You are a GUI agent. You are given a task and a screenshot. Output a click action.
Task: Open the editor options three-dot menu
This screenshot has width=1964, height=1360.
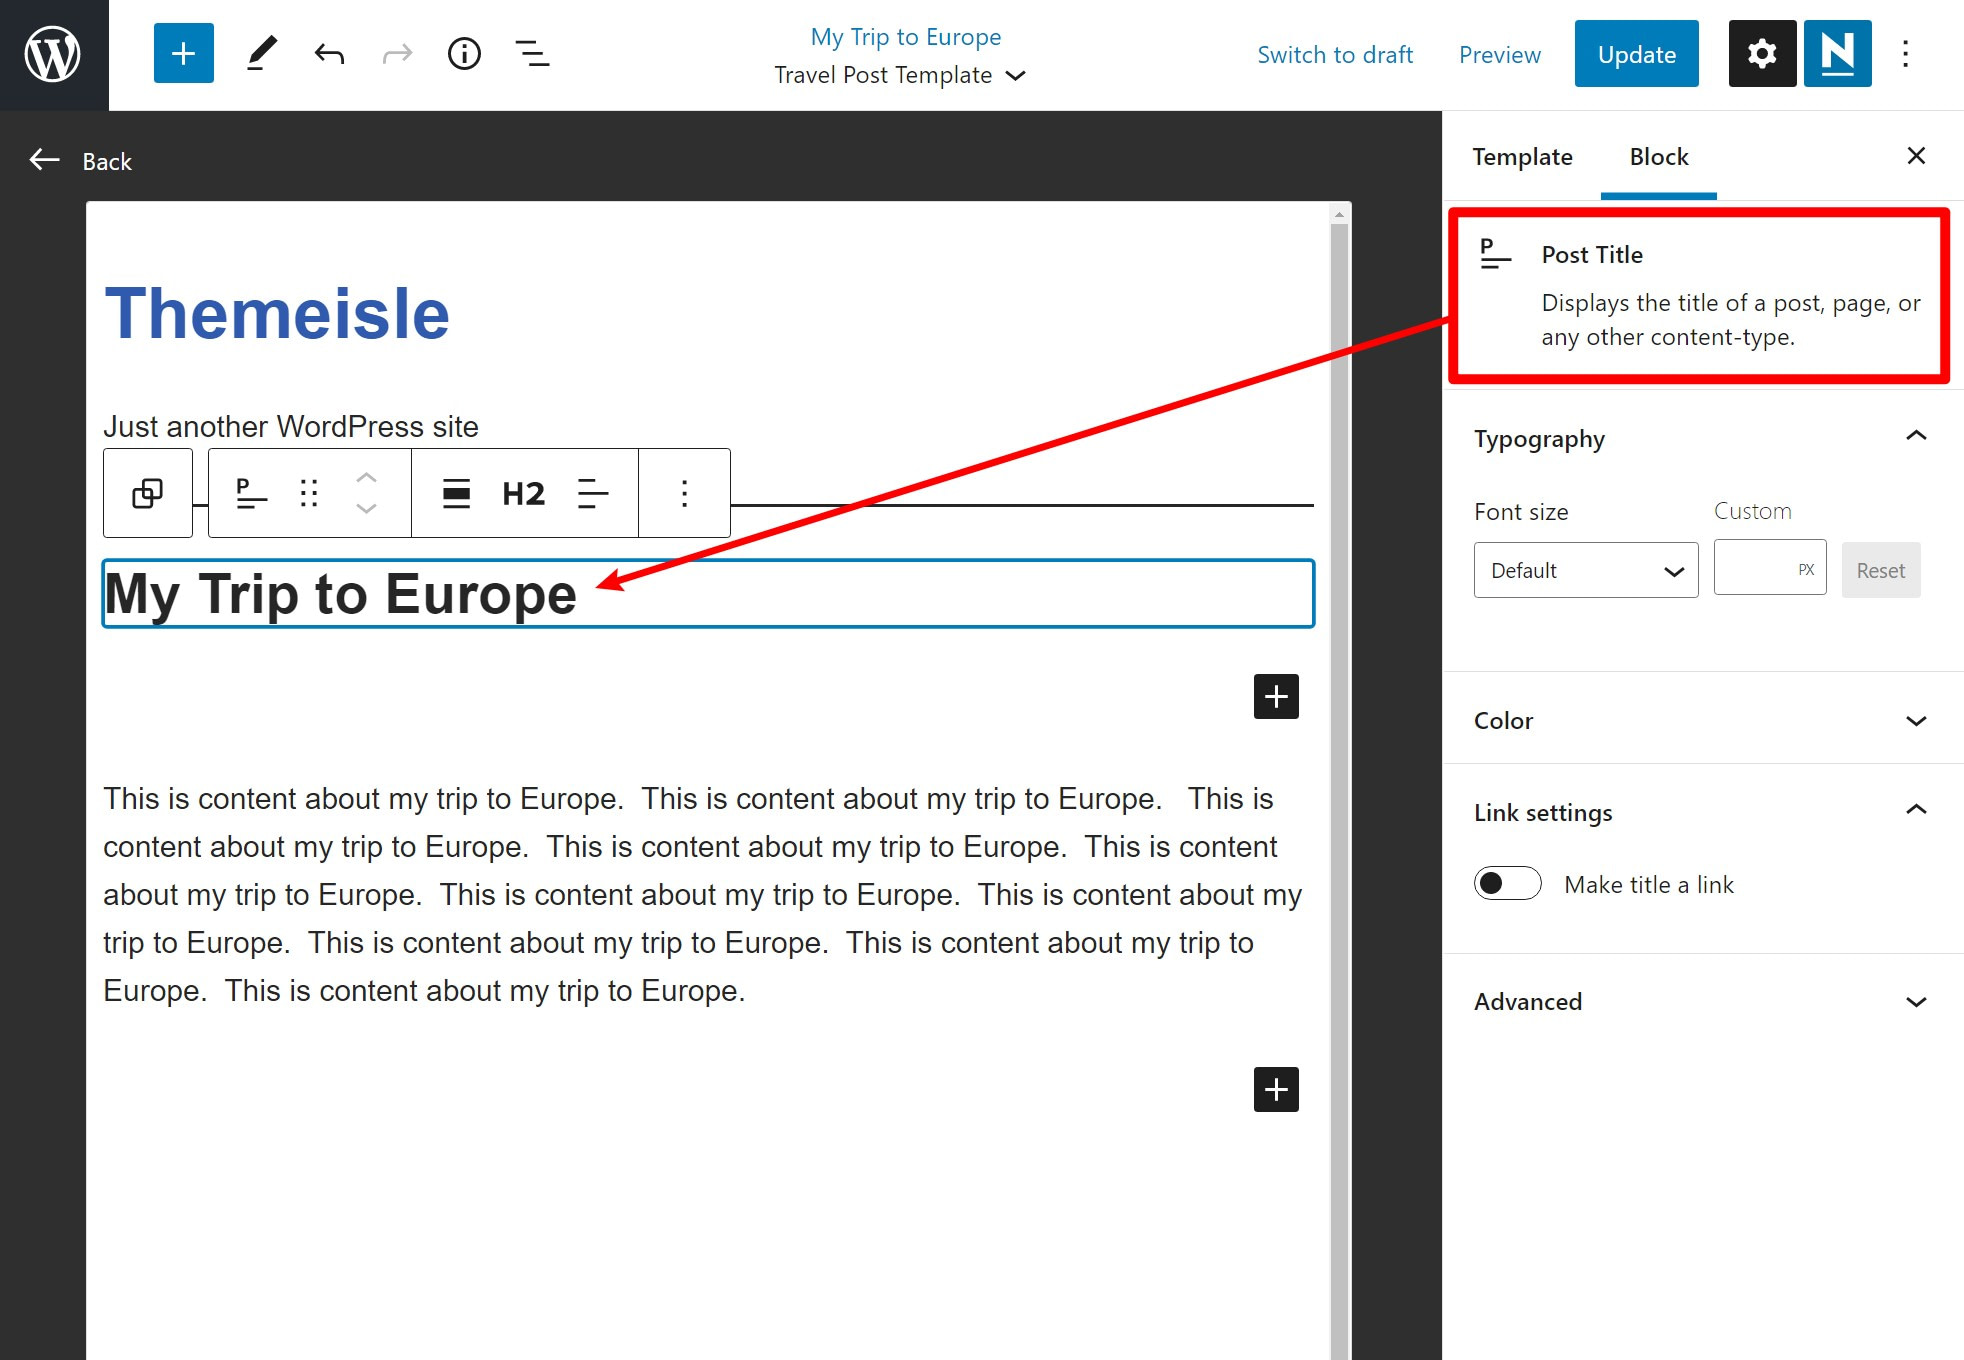(x=1906, y=53)
